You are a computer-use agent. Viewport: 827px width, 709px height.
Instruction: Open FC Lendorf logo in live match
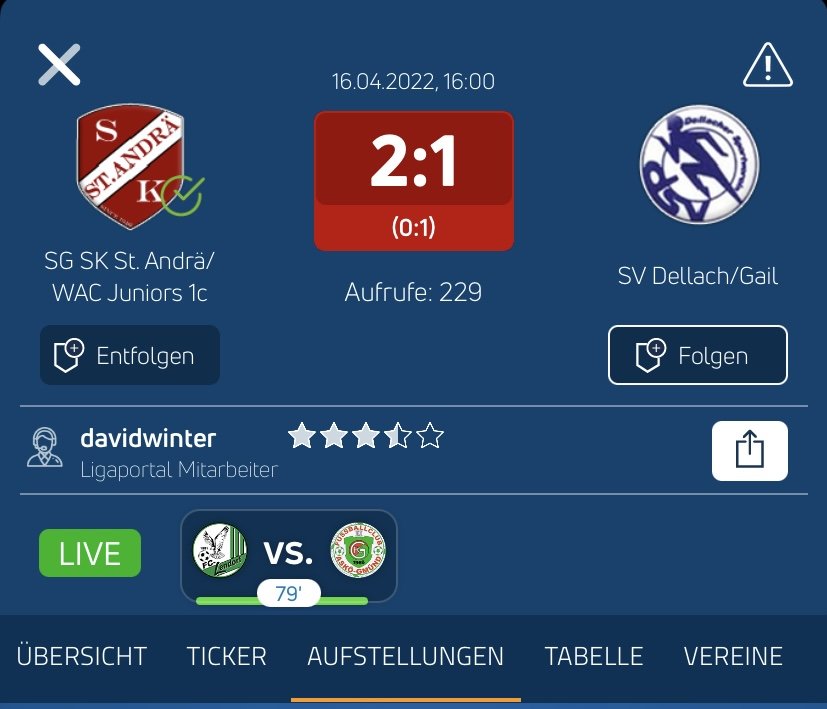[220, 550]
